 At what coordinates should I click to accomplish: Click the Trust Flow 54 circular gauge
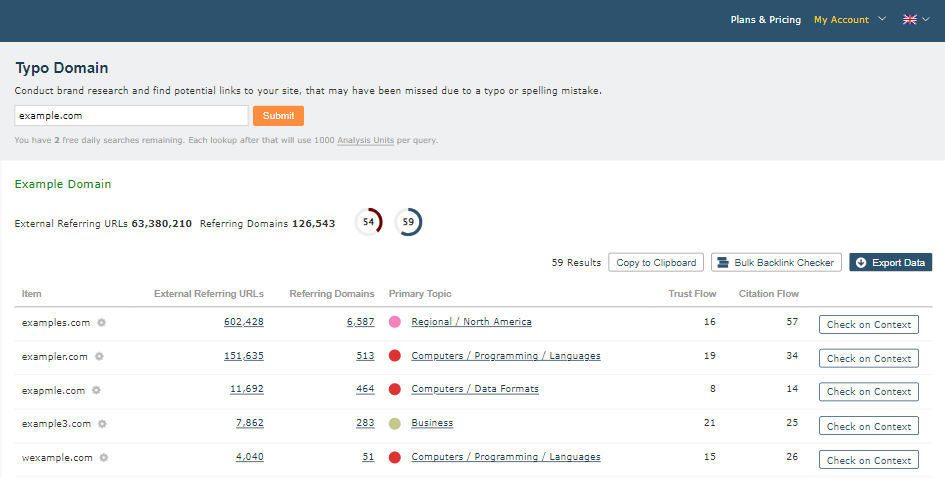(x=368, y=222)
